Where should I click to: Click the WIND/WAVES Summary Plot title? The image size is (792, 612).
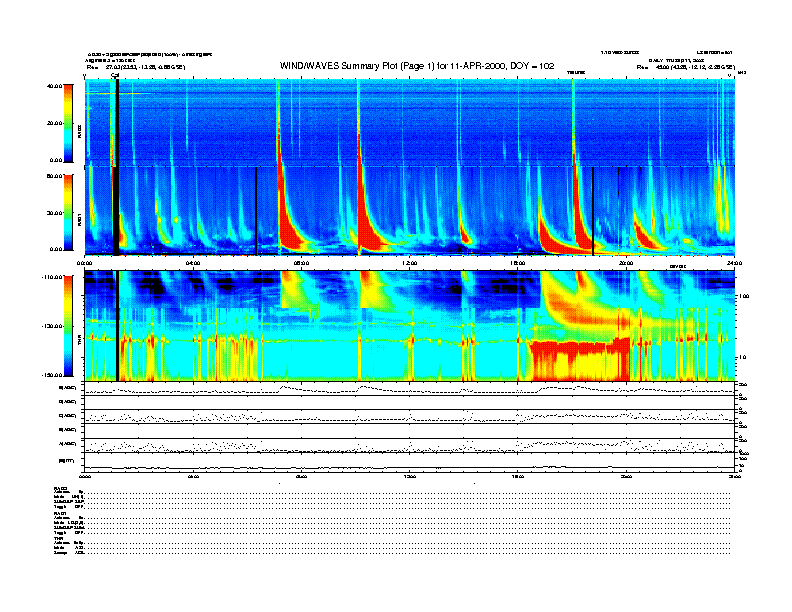[418, 65]
